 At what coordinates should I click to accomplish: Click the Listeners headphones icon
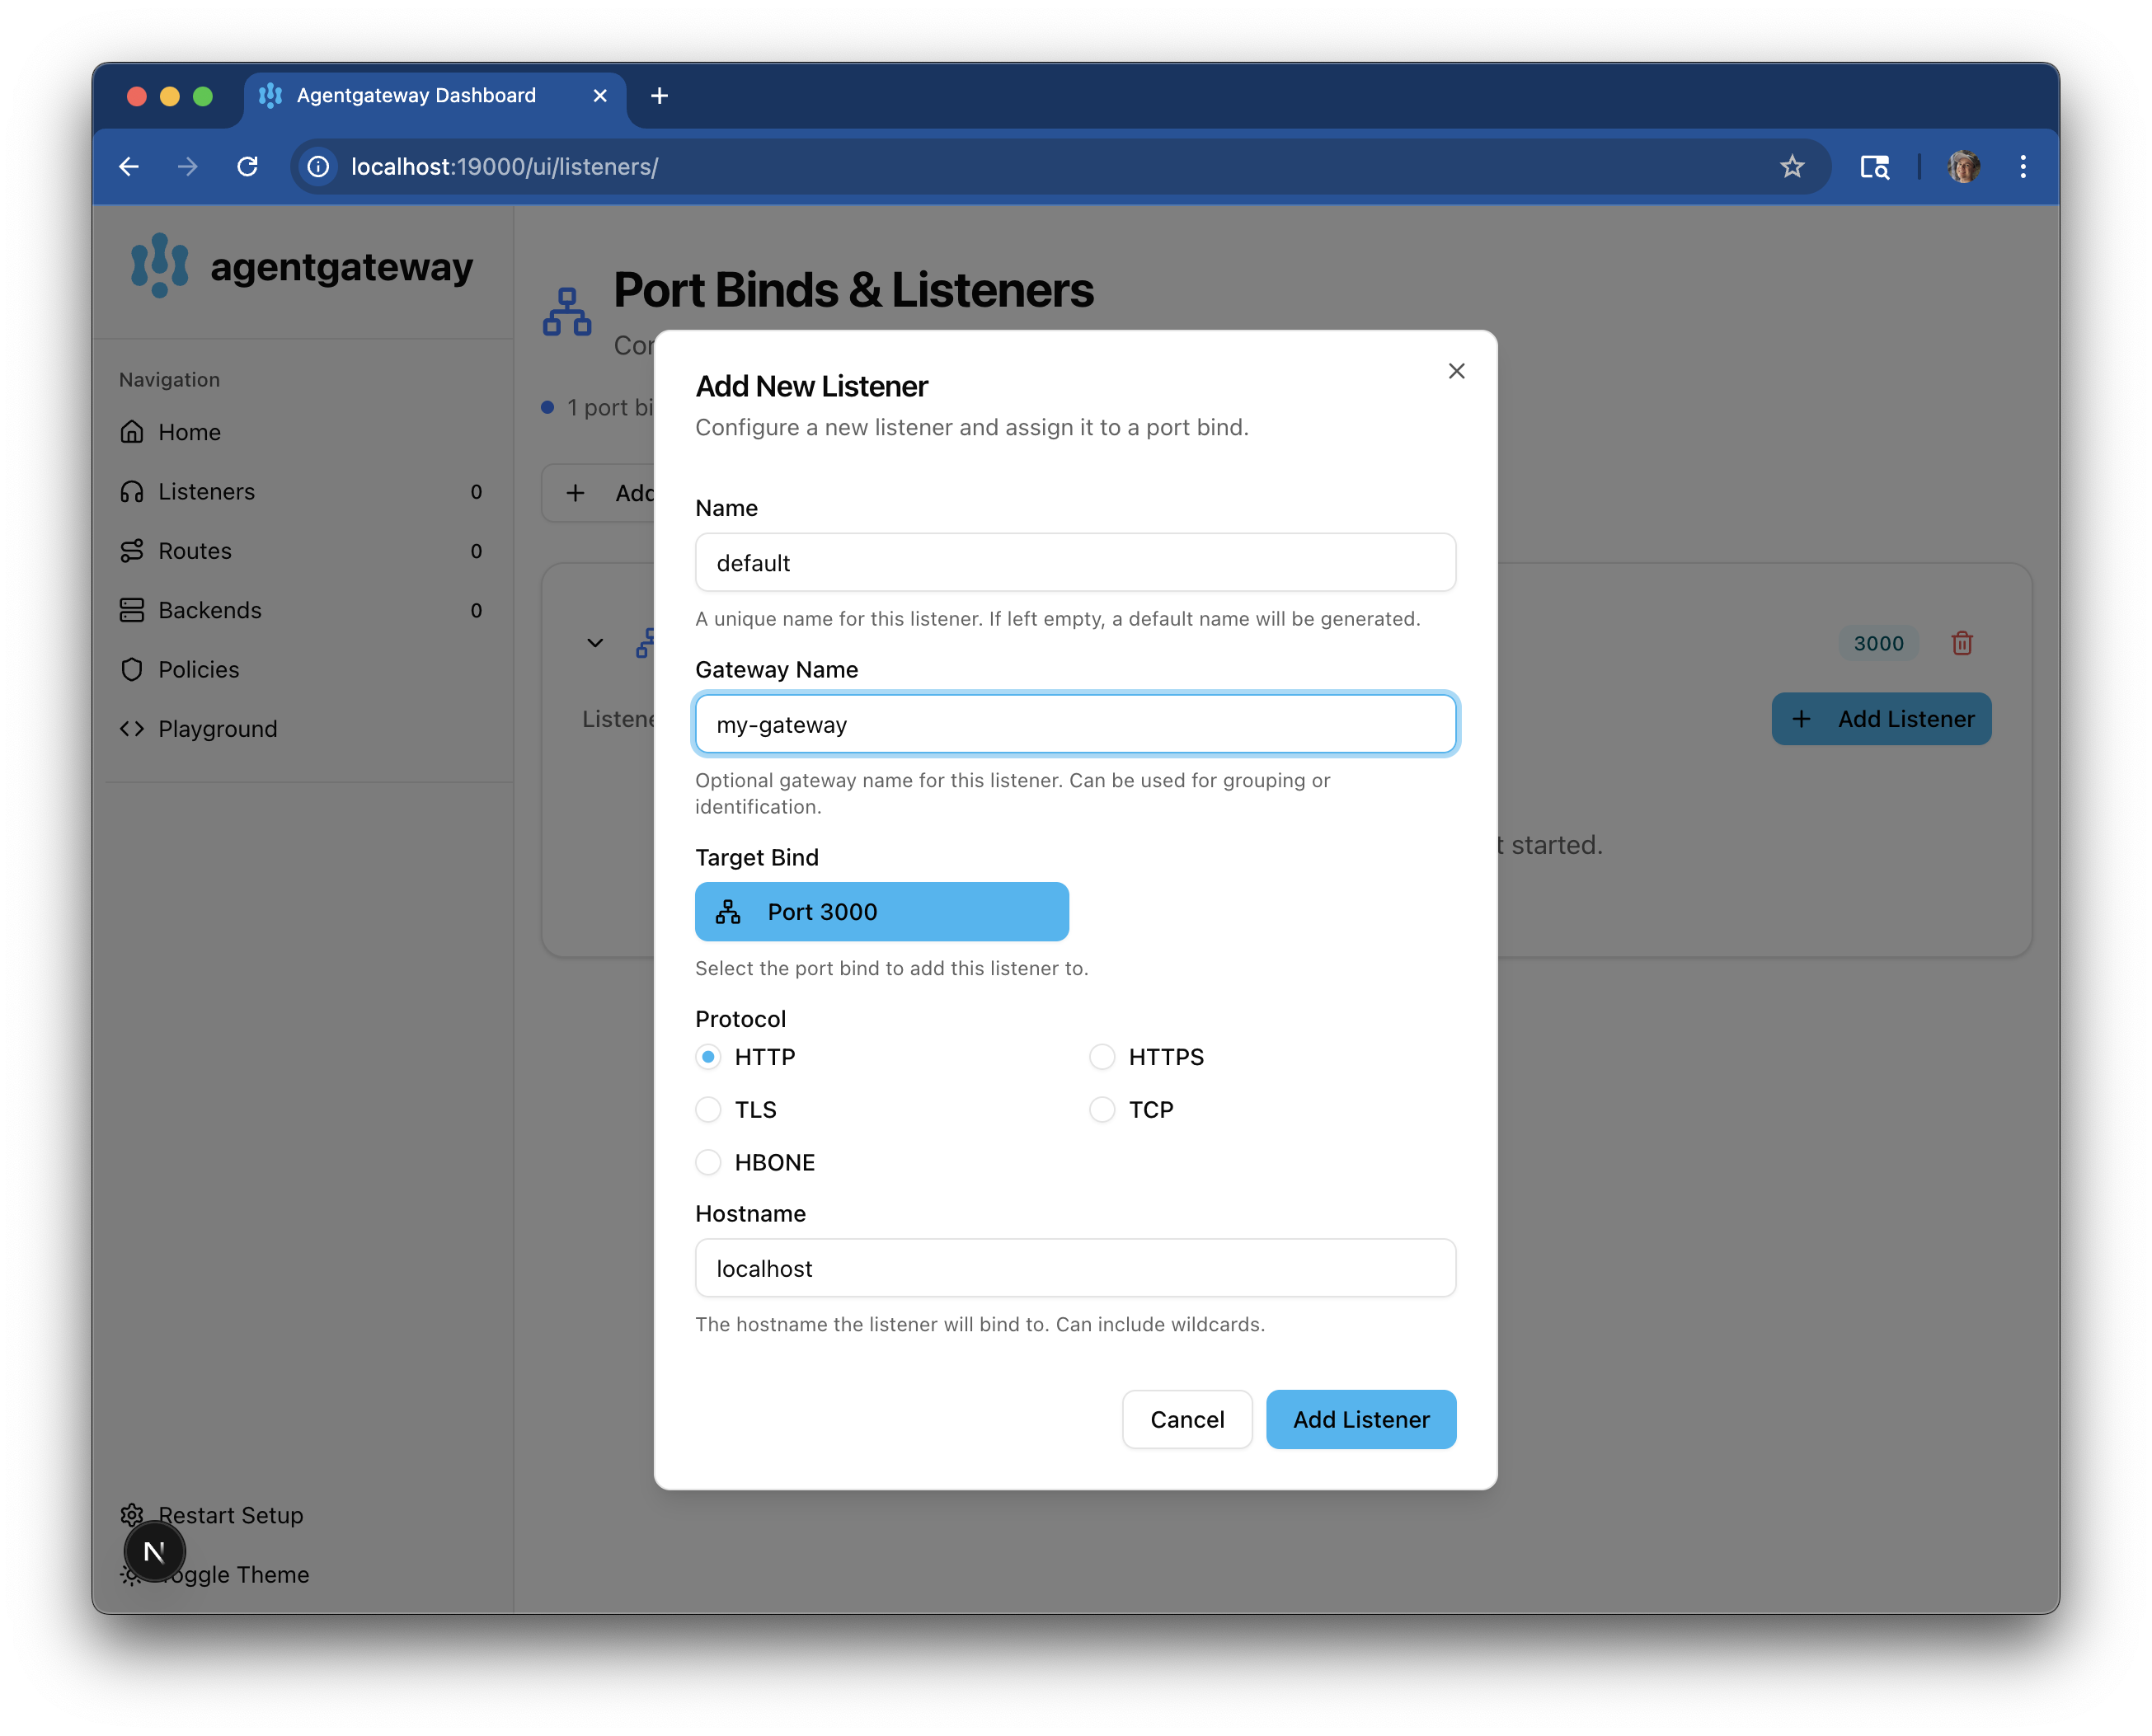[x=132, y=491]
